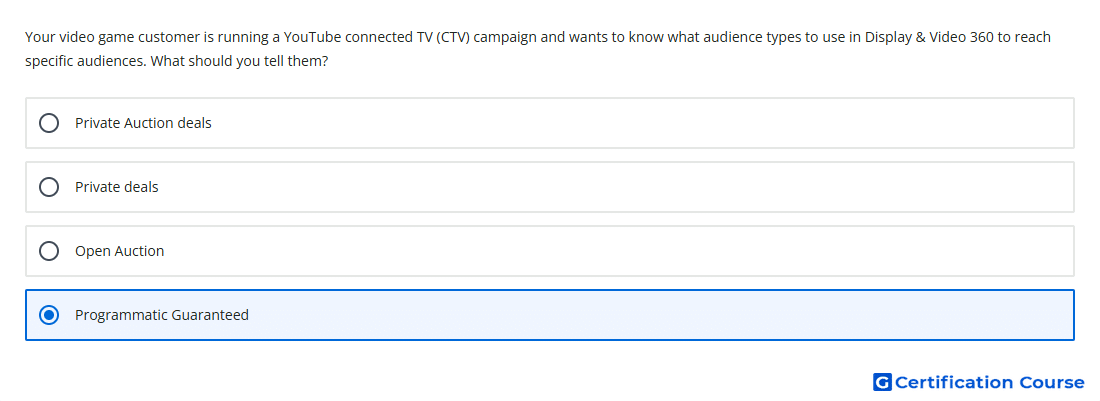The image size is (1100, 401).
Task: Click "What should you tell them?" sentence
Action: [239, 62]
